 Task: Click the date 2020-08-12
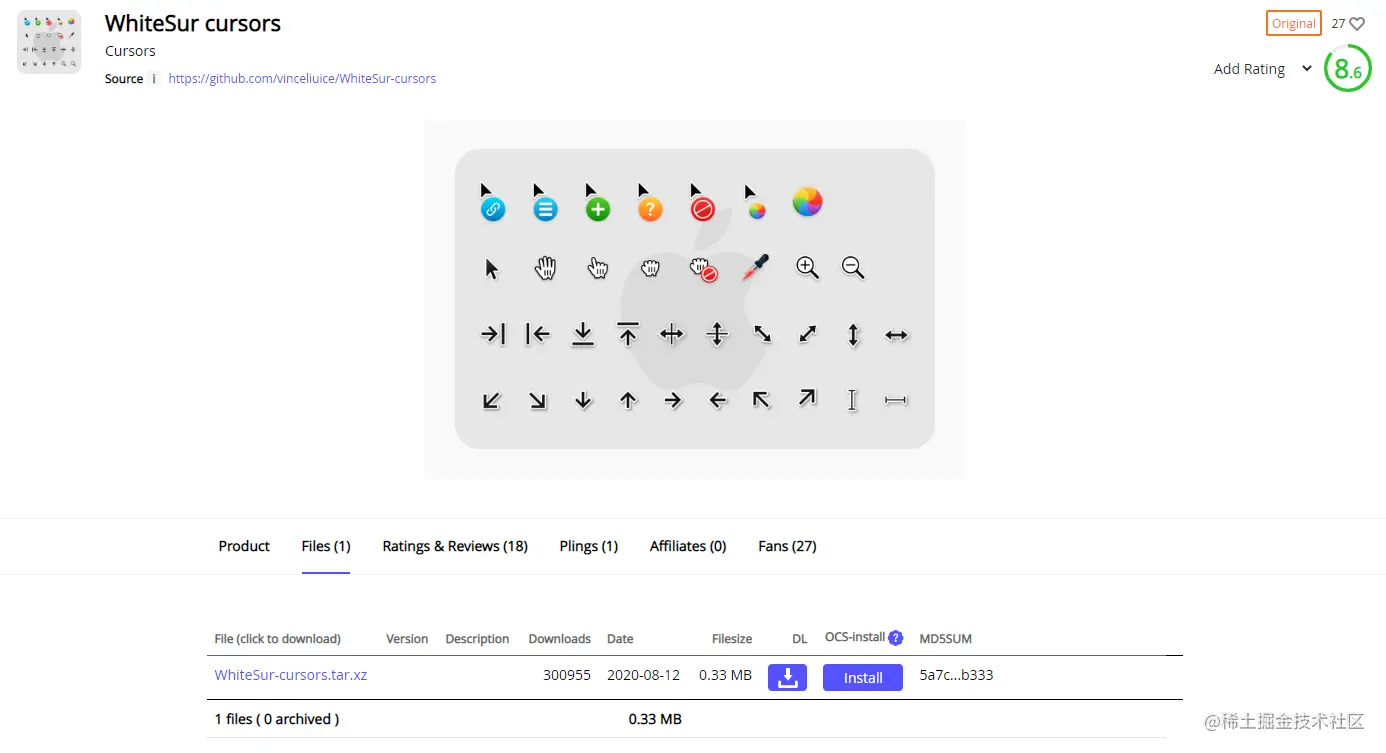(643, 675)
